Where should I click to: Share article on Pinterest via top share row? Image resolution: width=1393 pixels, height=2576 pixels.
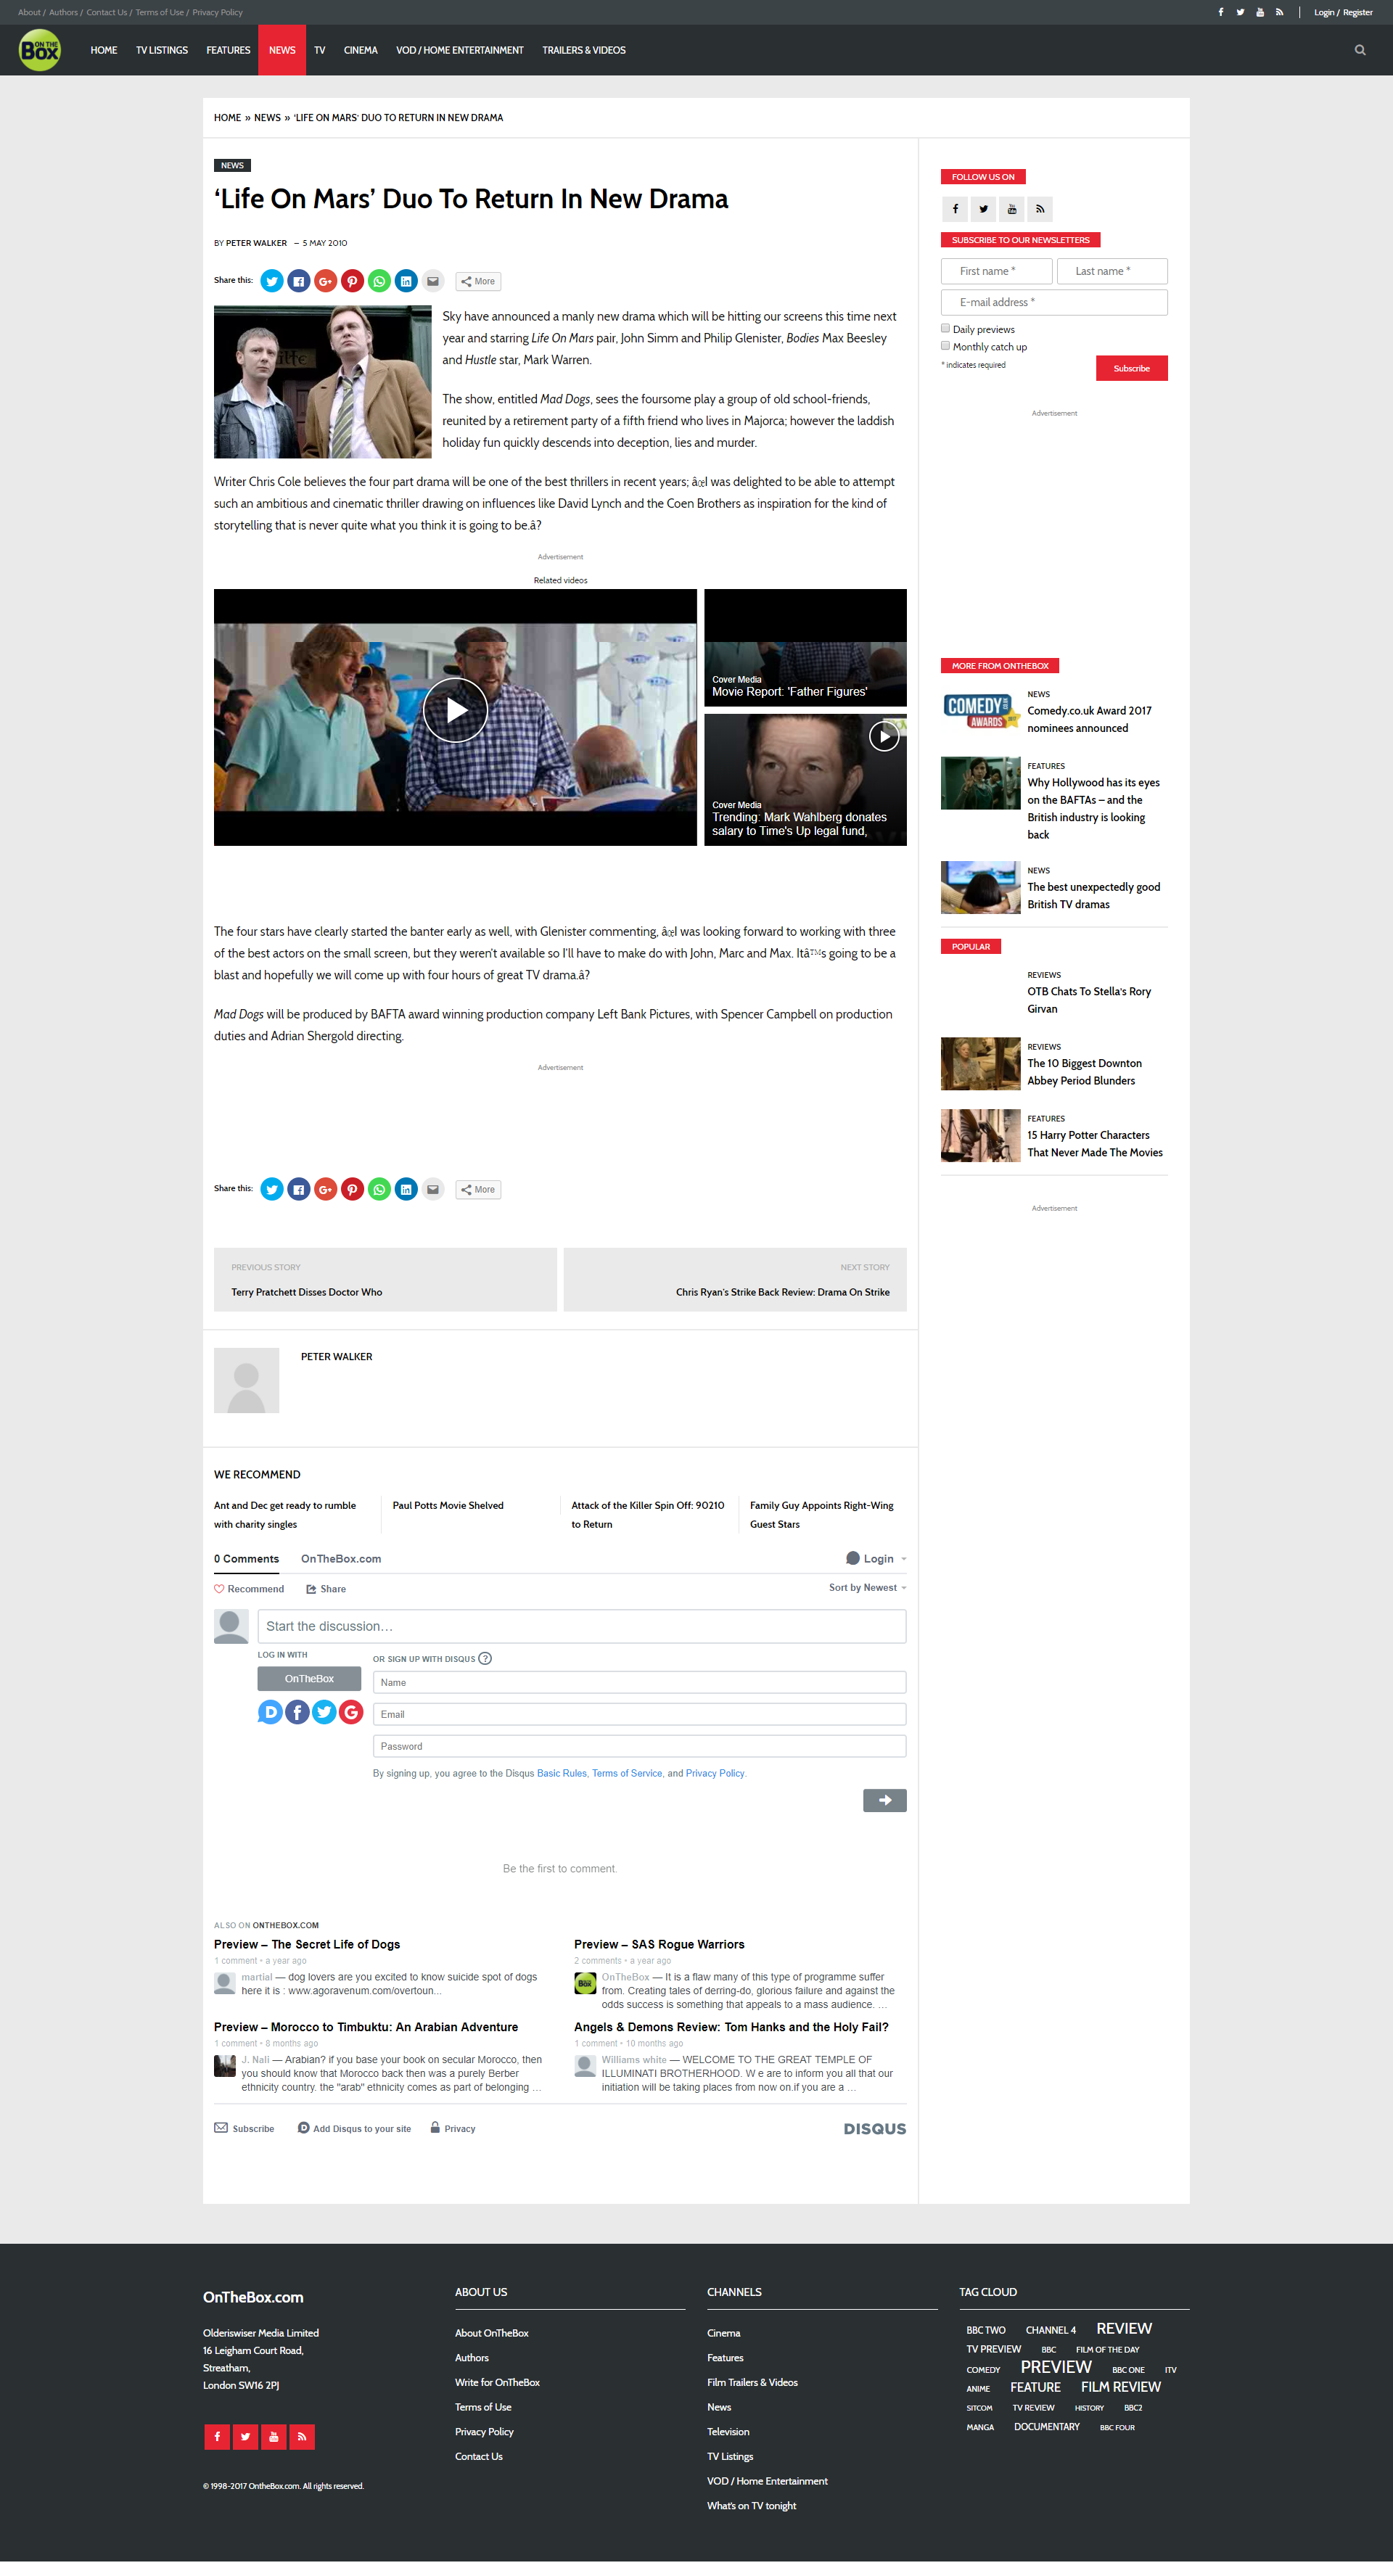coord(352,281)
